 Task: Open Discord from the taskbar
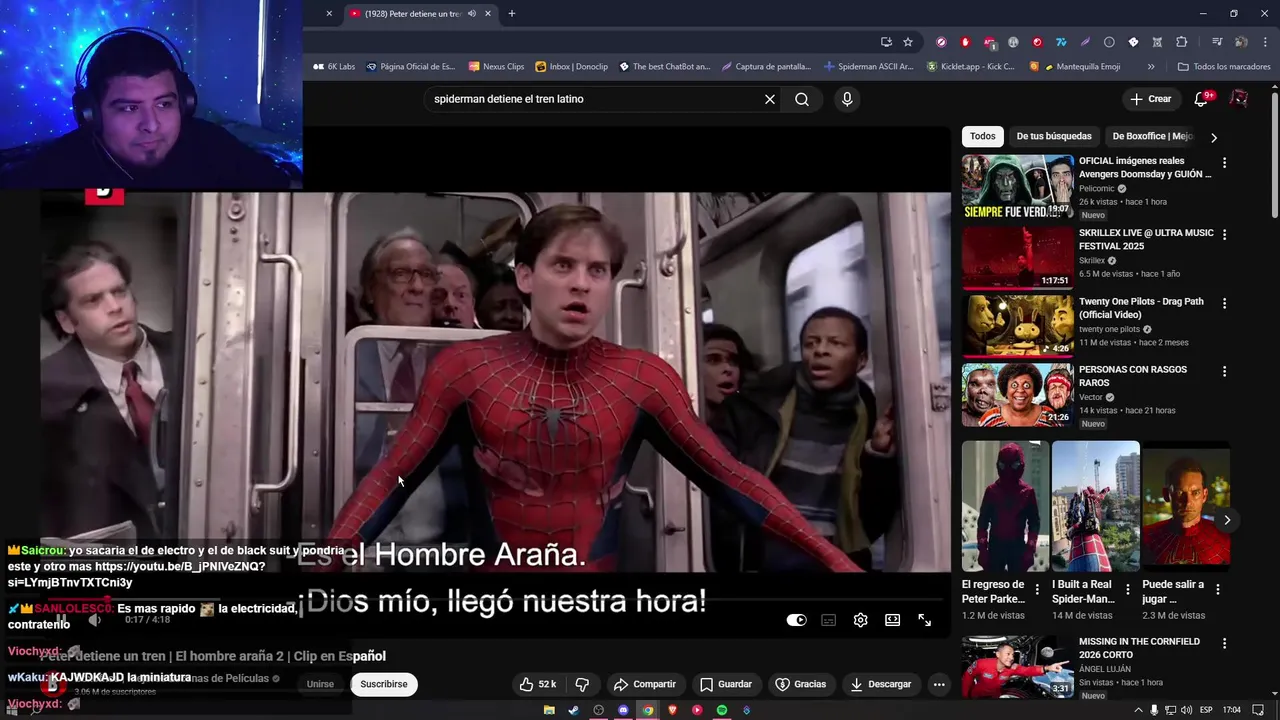coord(623,710)
